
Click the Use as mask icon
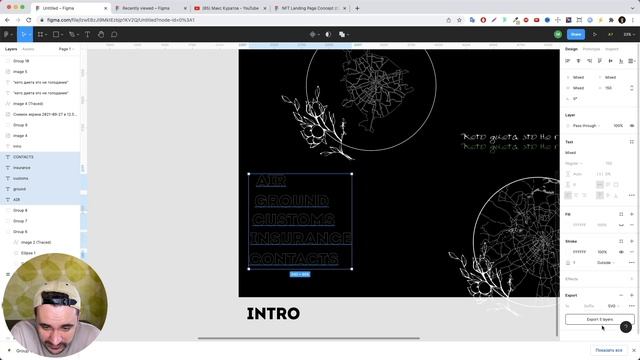pyautogui.click(x=328, y=35)
